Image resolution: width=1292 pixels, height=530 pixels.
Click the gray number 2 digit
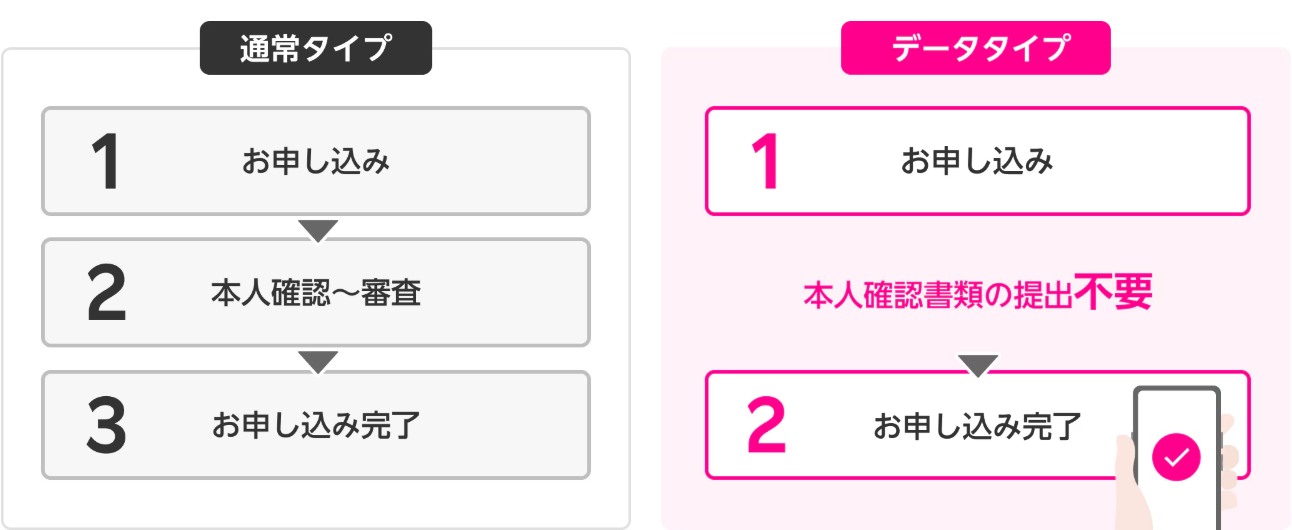point(107,294)
